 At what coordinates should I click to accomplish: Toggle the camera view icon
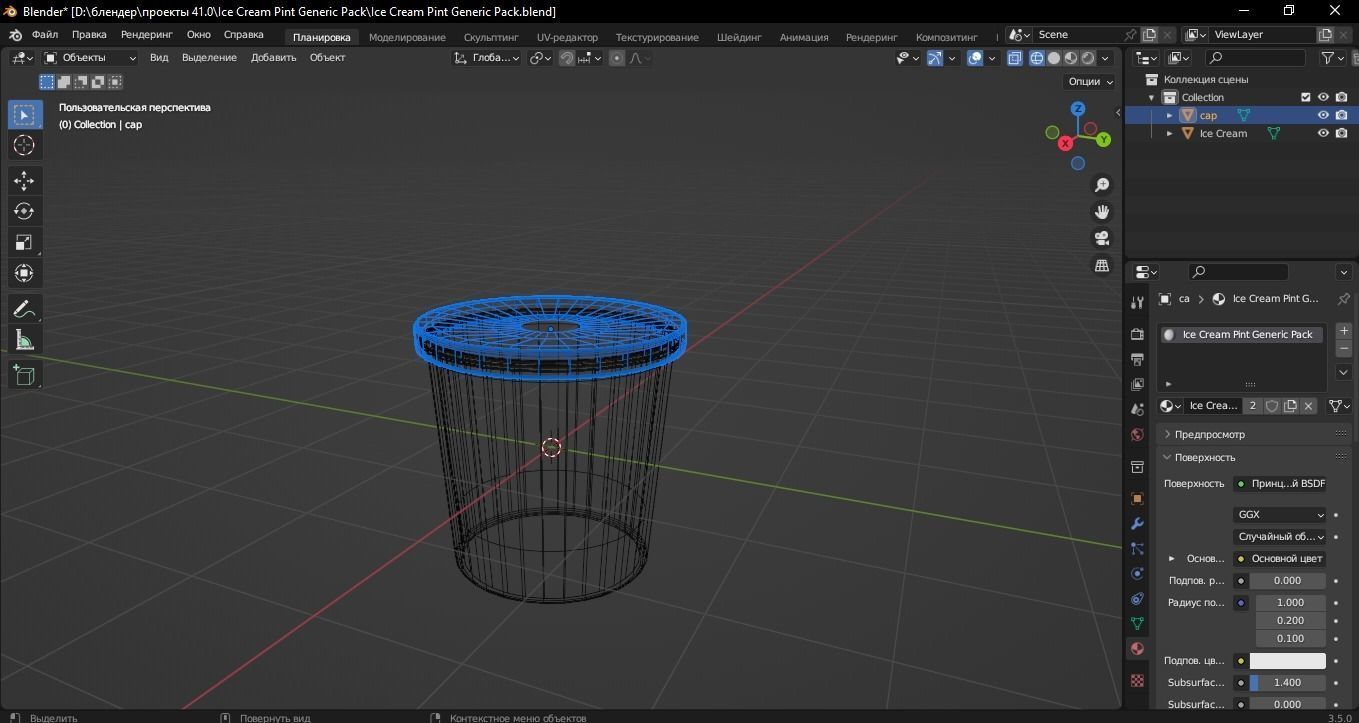tap(1102, 238)
